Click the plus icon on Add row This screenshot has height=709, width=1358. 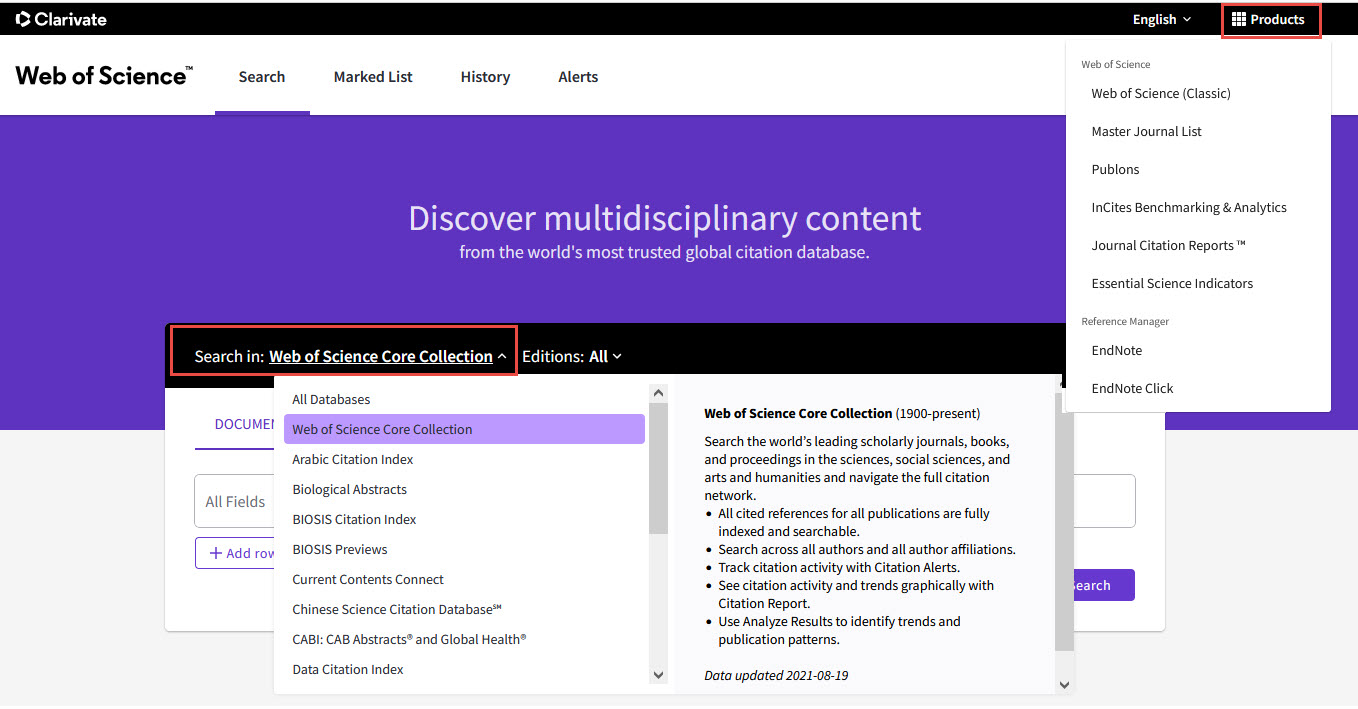(x=215, y=553)
